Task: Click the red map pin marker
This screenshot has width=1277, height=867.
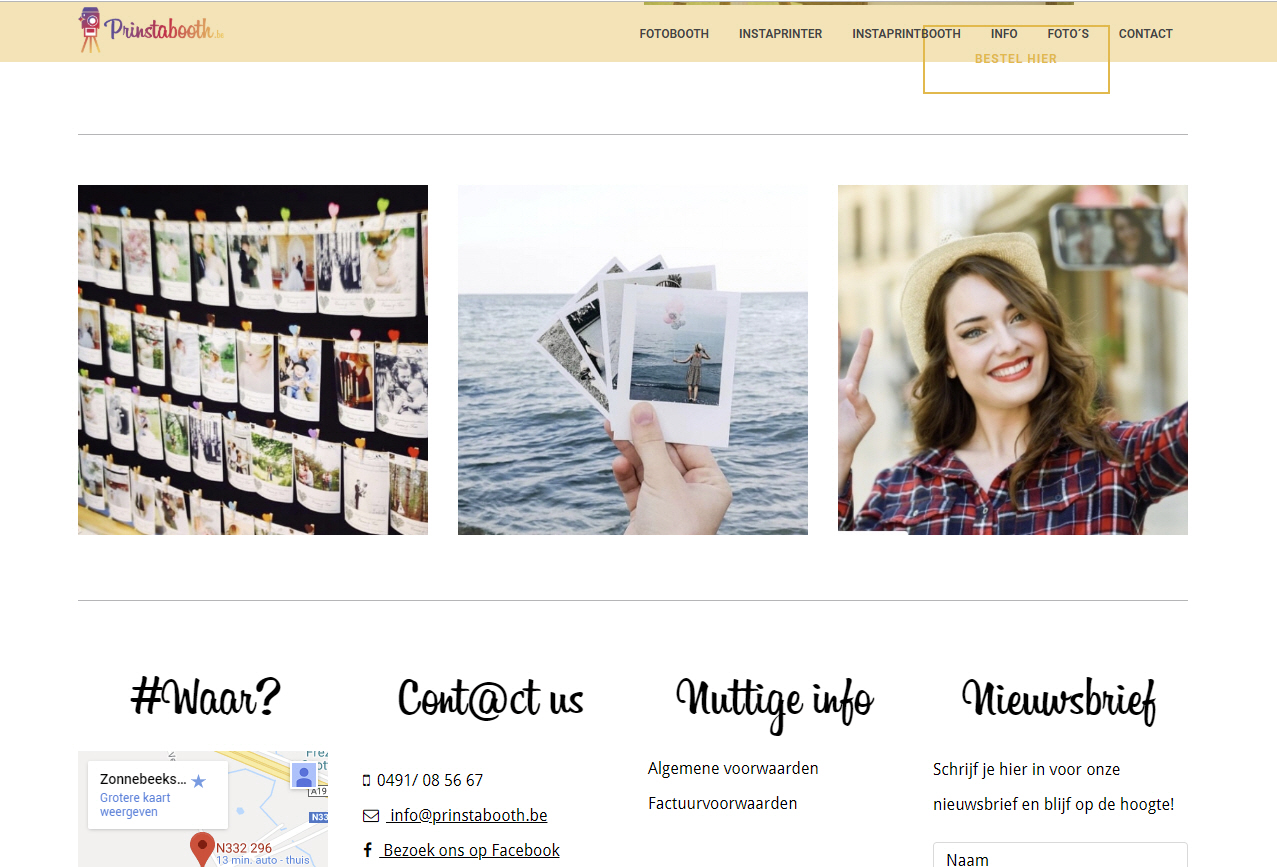Action: 202,848
